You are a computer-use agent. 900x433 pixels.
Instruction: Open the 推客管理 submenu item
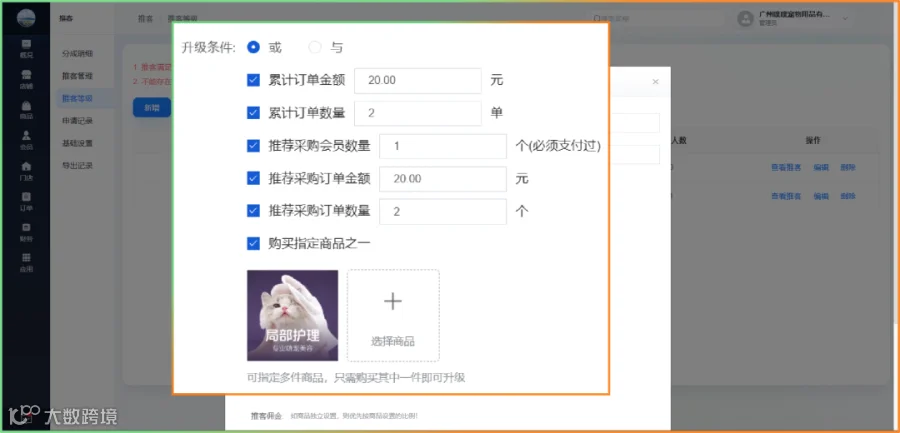tap(77, 76)
